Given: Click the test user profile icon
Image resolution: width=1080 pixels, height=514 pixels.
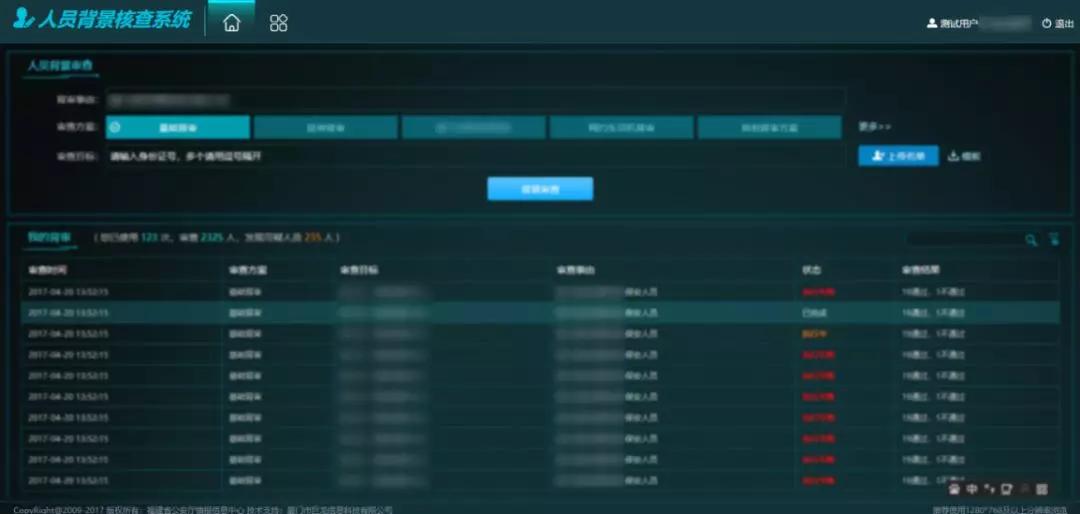Looking at the screenshot, I should [932, 23].
